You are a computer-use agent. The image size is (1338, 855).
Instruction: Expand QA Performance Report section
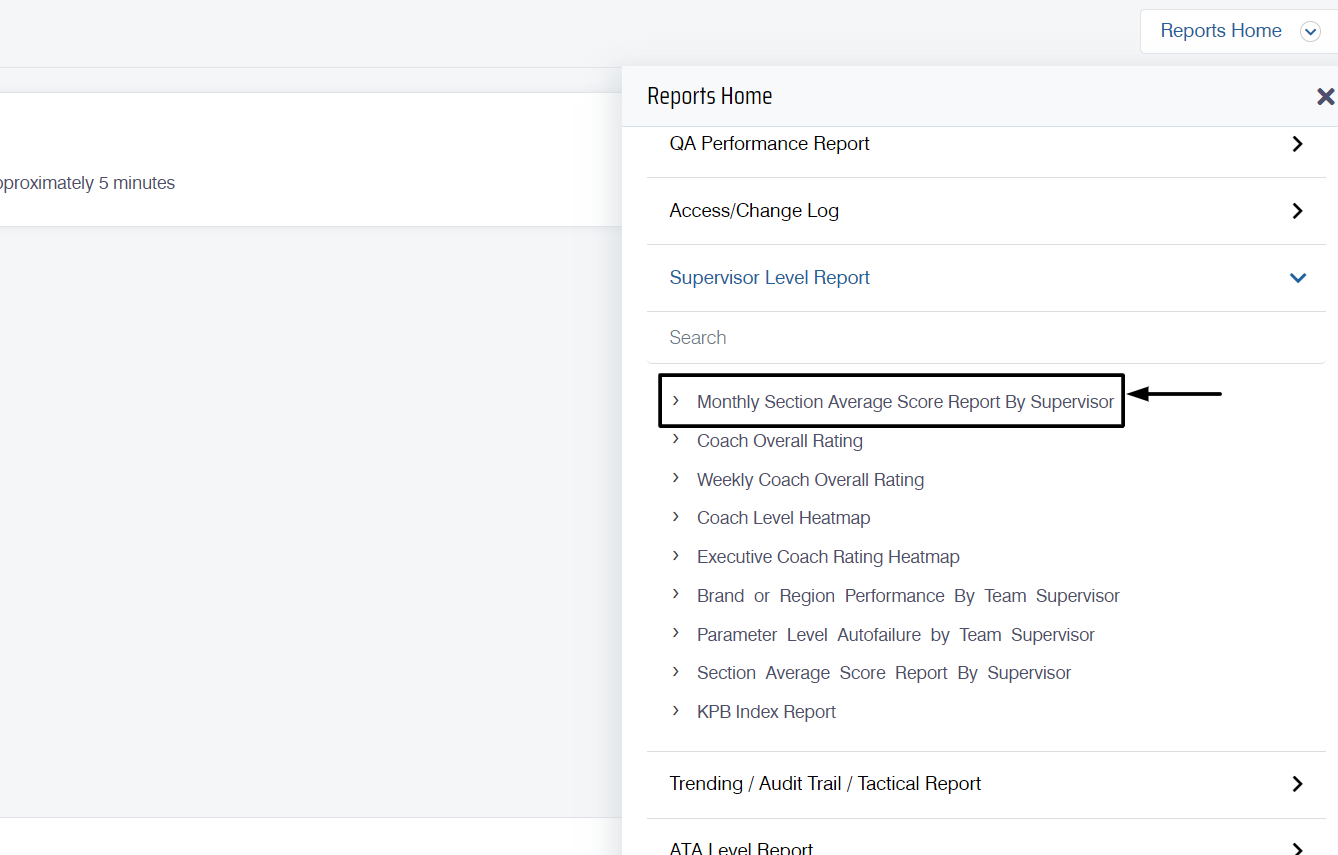pos(986,144)
